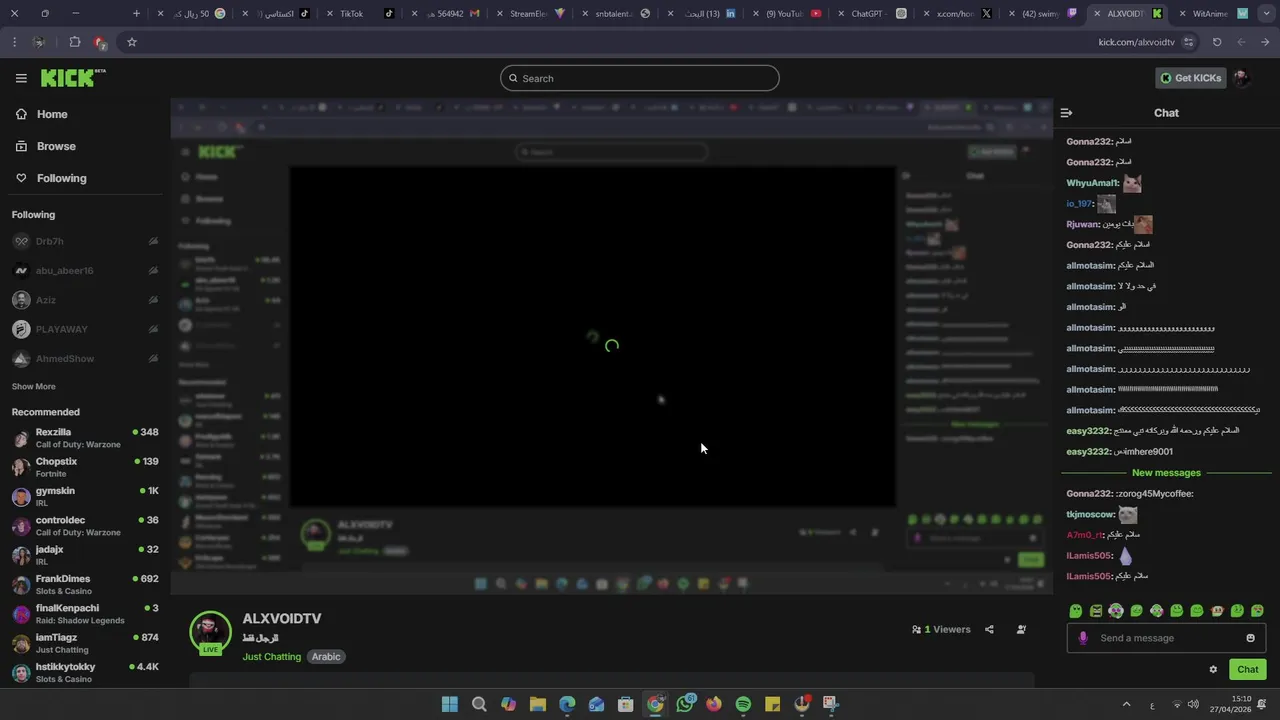Open FrankDimes recommended channel

click(x=85, y=584)
